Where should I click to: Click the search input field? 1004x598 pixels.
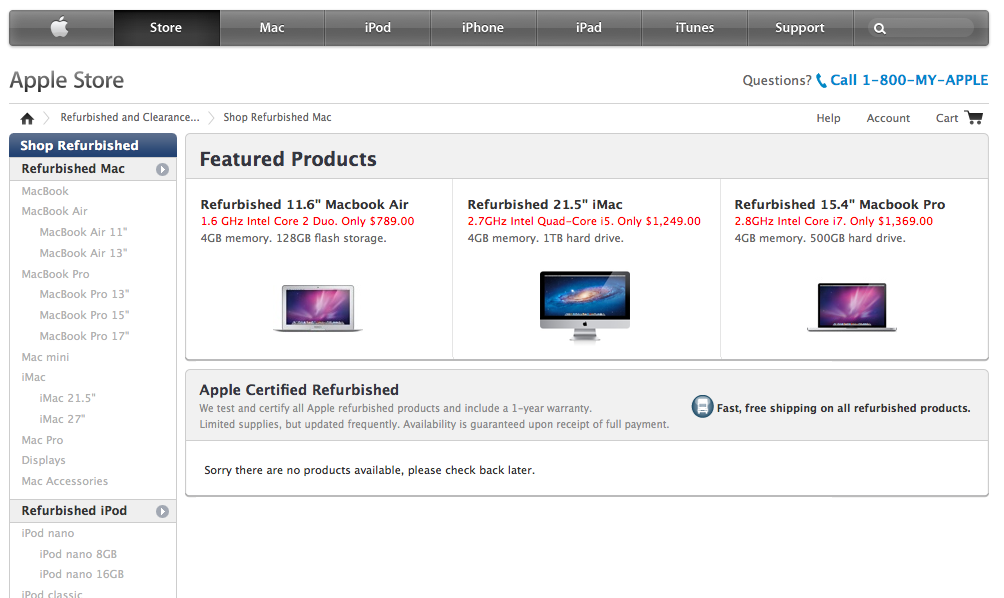point(921,28)
